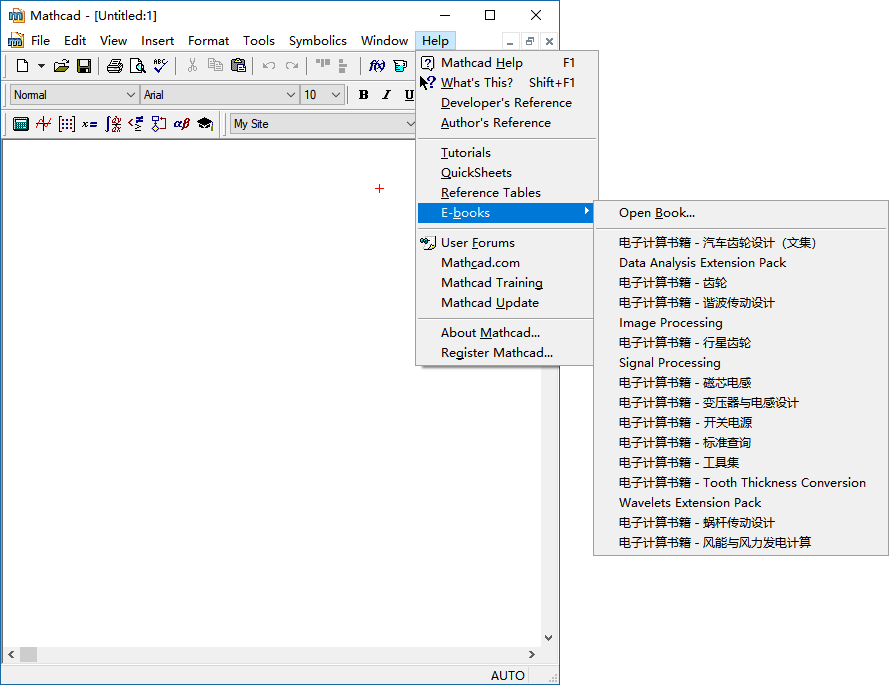889x685 pixels.
Task: Open the font size 10 dropdown
Action: pyautogui.click(x=336, y=95)
